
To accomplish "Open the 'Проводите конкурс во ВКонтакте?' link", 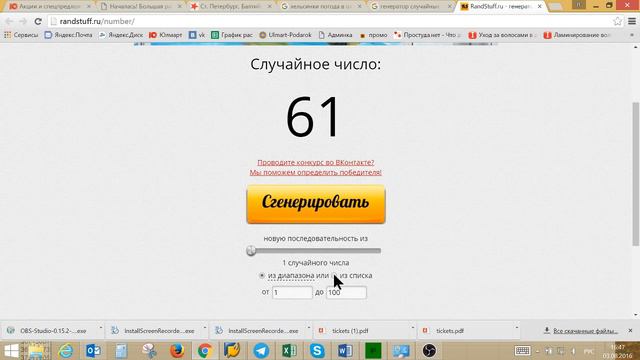I will click(316, 162).
